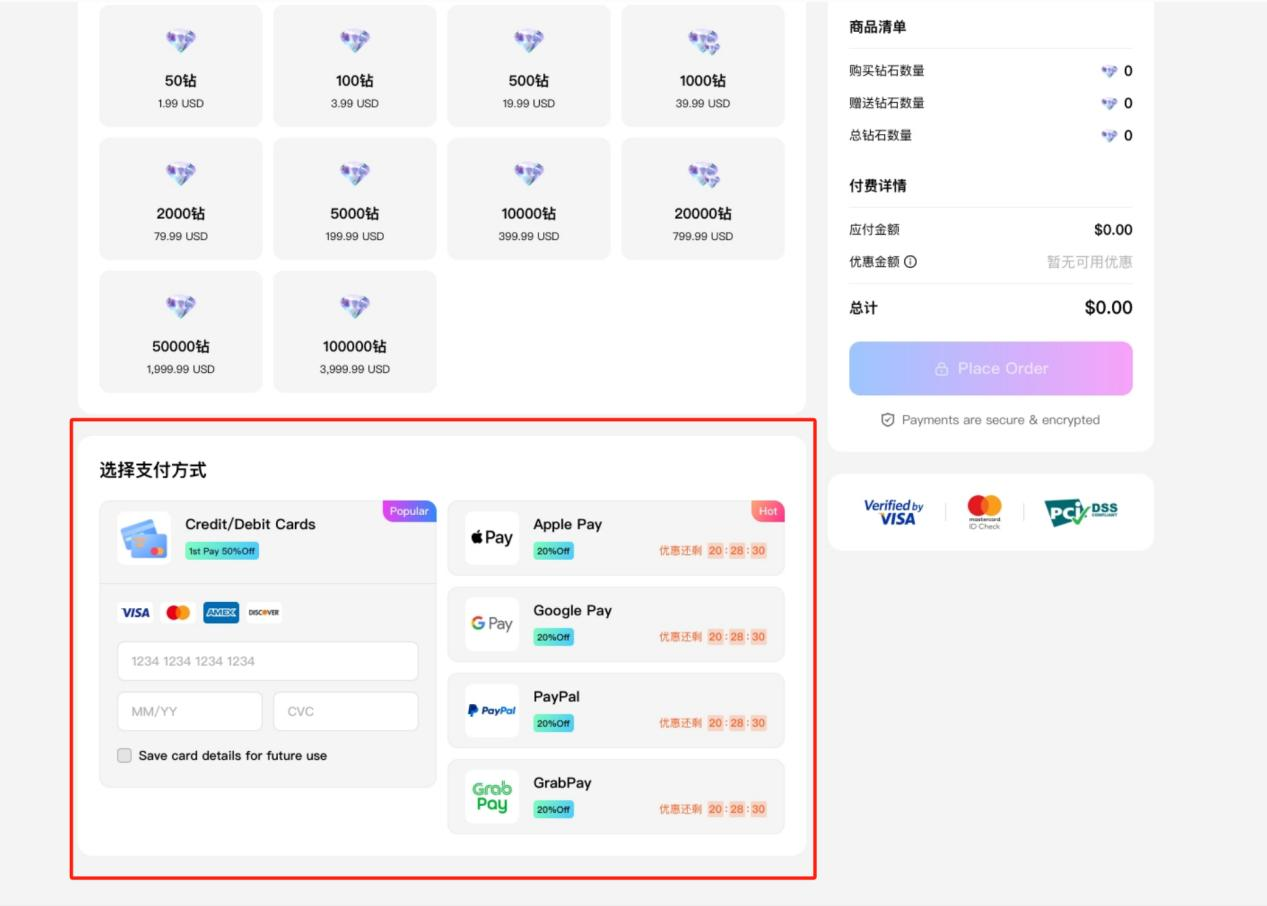Check Save card details for future use
This screenshot has width=1267, height=906.
pos(125,756)
